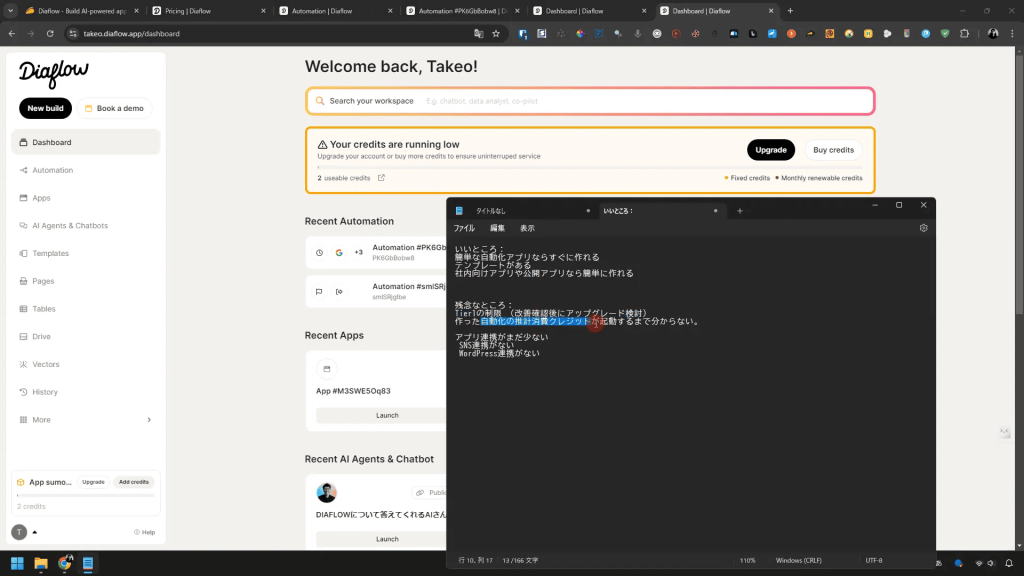Click the New build button
This screenshot has height=576, width=1024.
45,108
